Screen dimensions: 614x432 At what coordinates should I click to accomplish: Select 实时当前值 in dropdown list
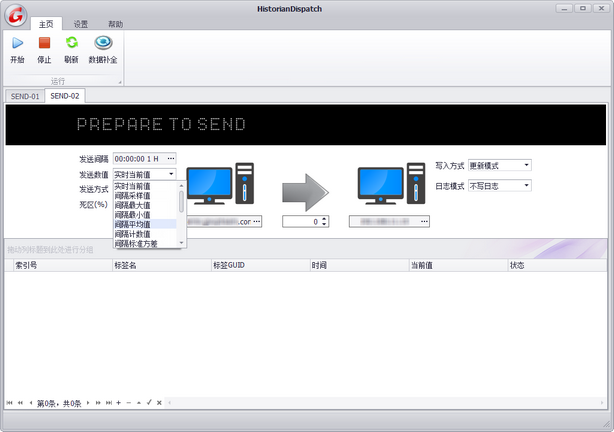point(145,186)
